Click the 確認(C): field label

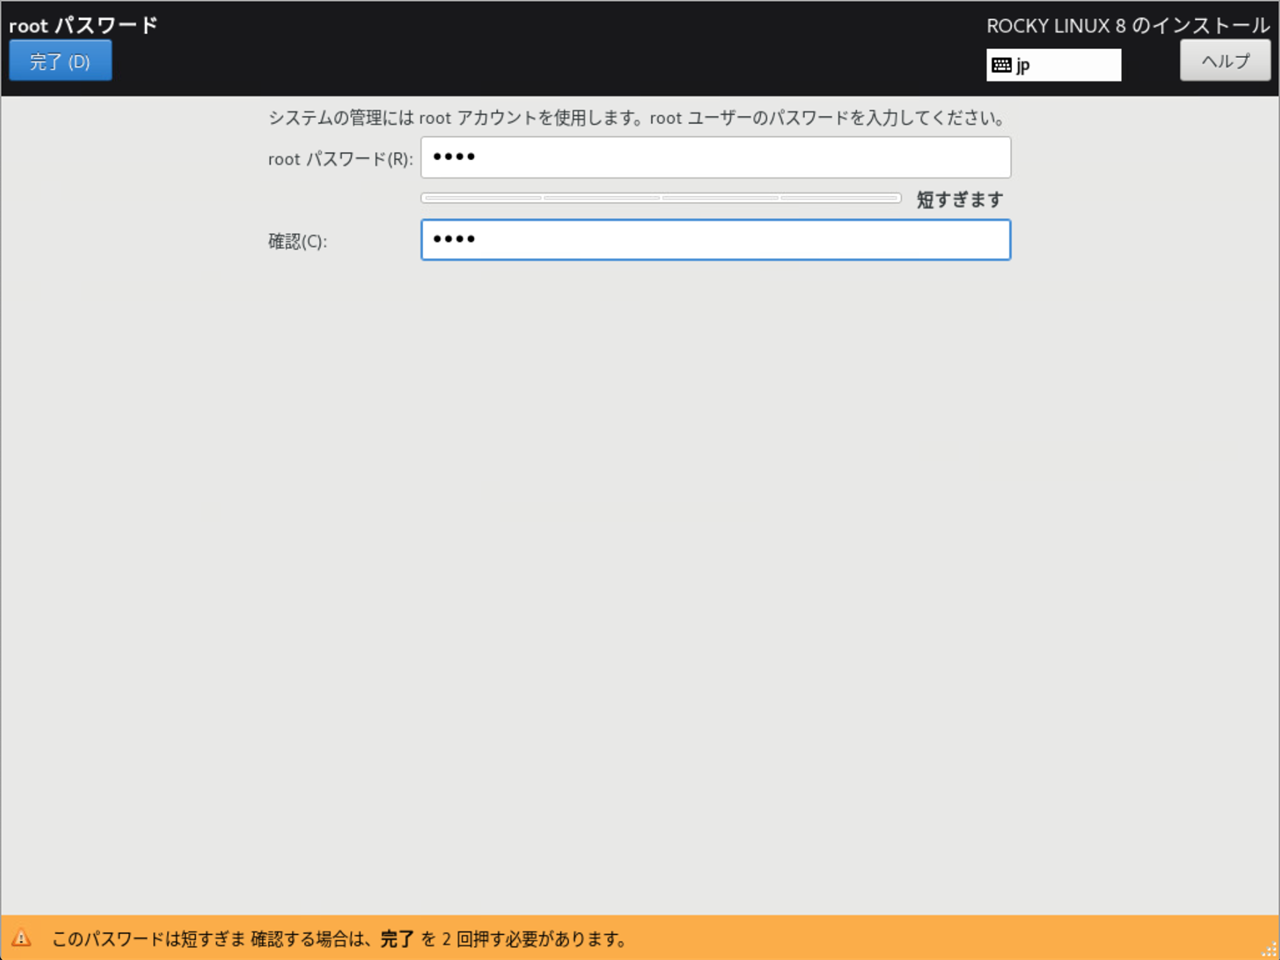pyautogui.click(x=297, y=241)
